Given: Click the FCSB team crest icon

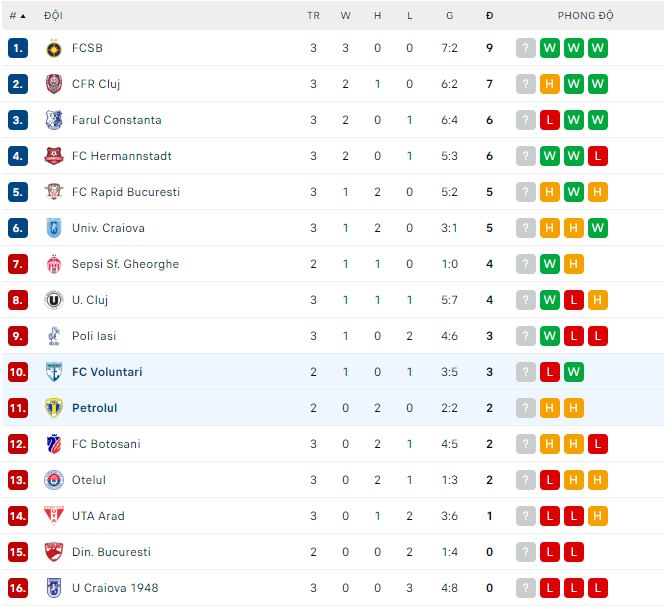Looking at the screenshot, I should click(54, 48).
